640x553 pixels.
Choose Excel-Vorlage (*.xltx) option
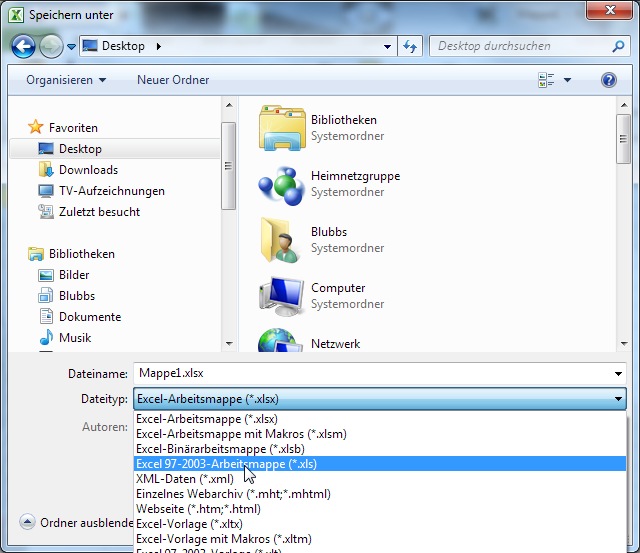tap(380, 524)
